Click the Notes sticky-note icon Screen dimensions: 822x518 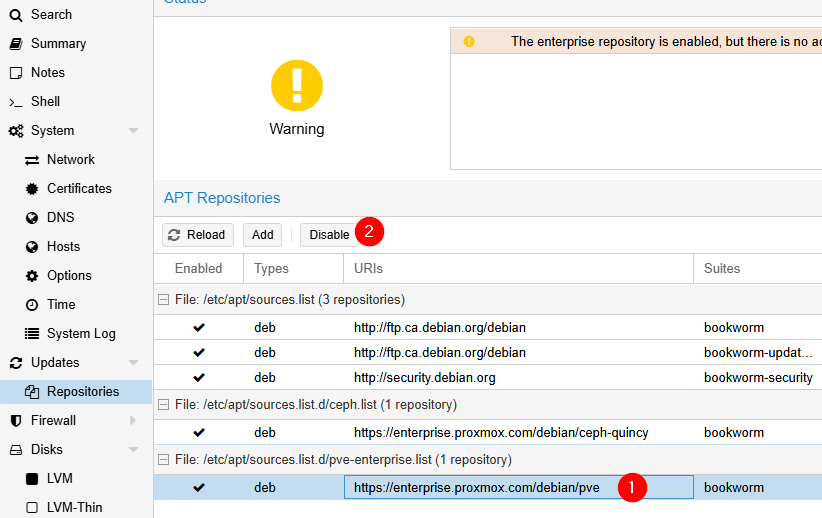pos(15,73)
